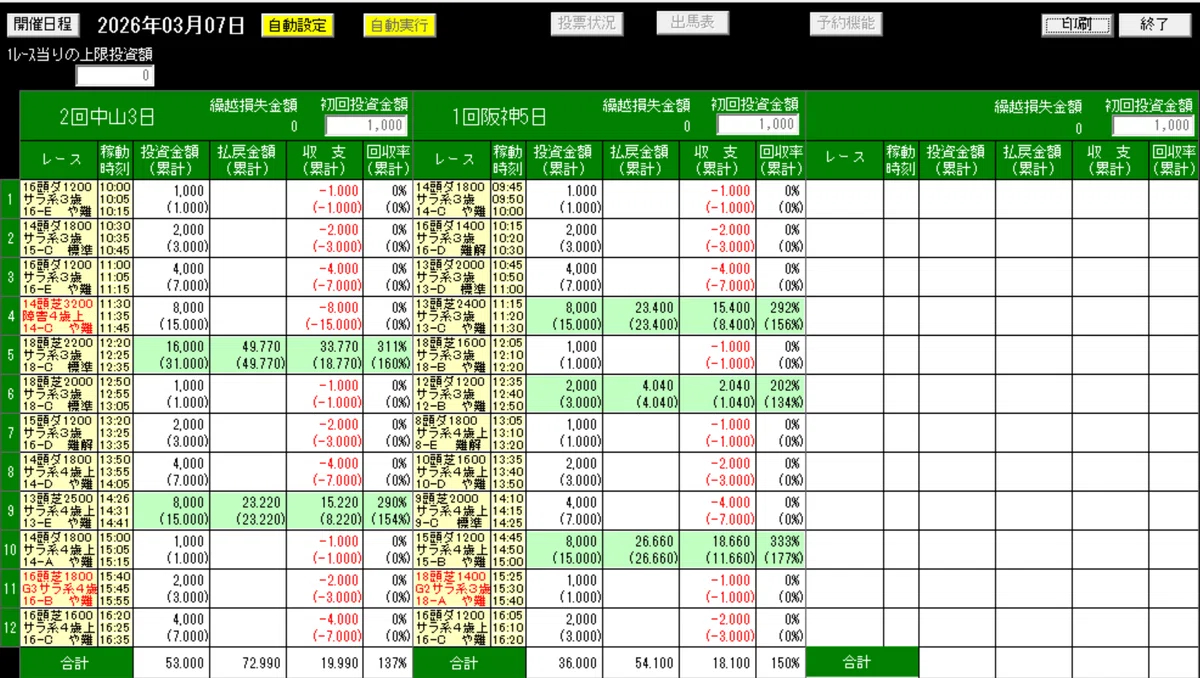Open the greyed 投票状況 button
The width and height of the screenshot is (1200, 678).
(x=586, y=24)
